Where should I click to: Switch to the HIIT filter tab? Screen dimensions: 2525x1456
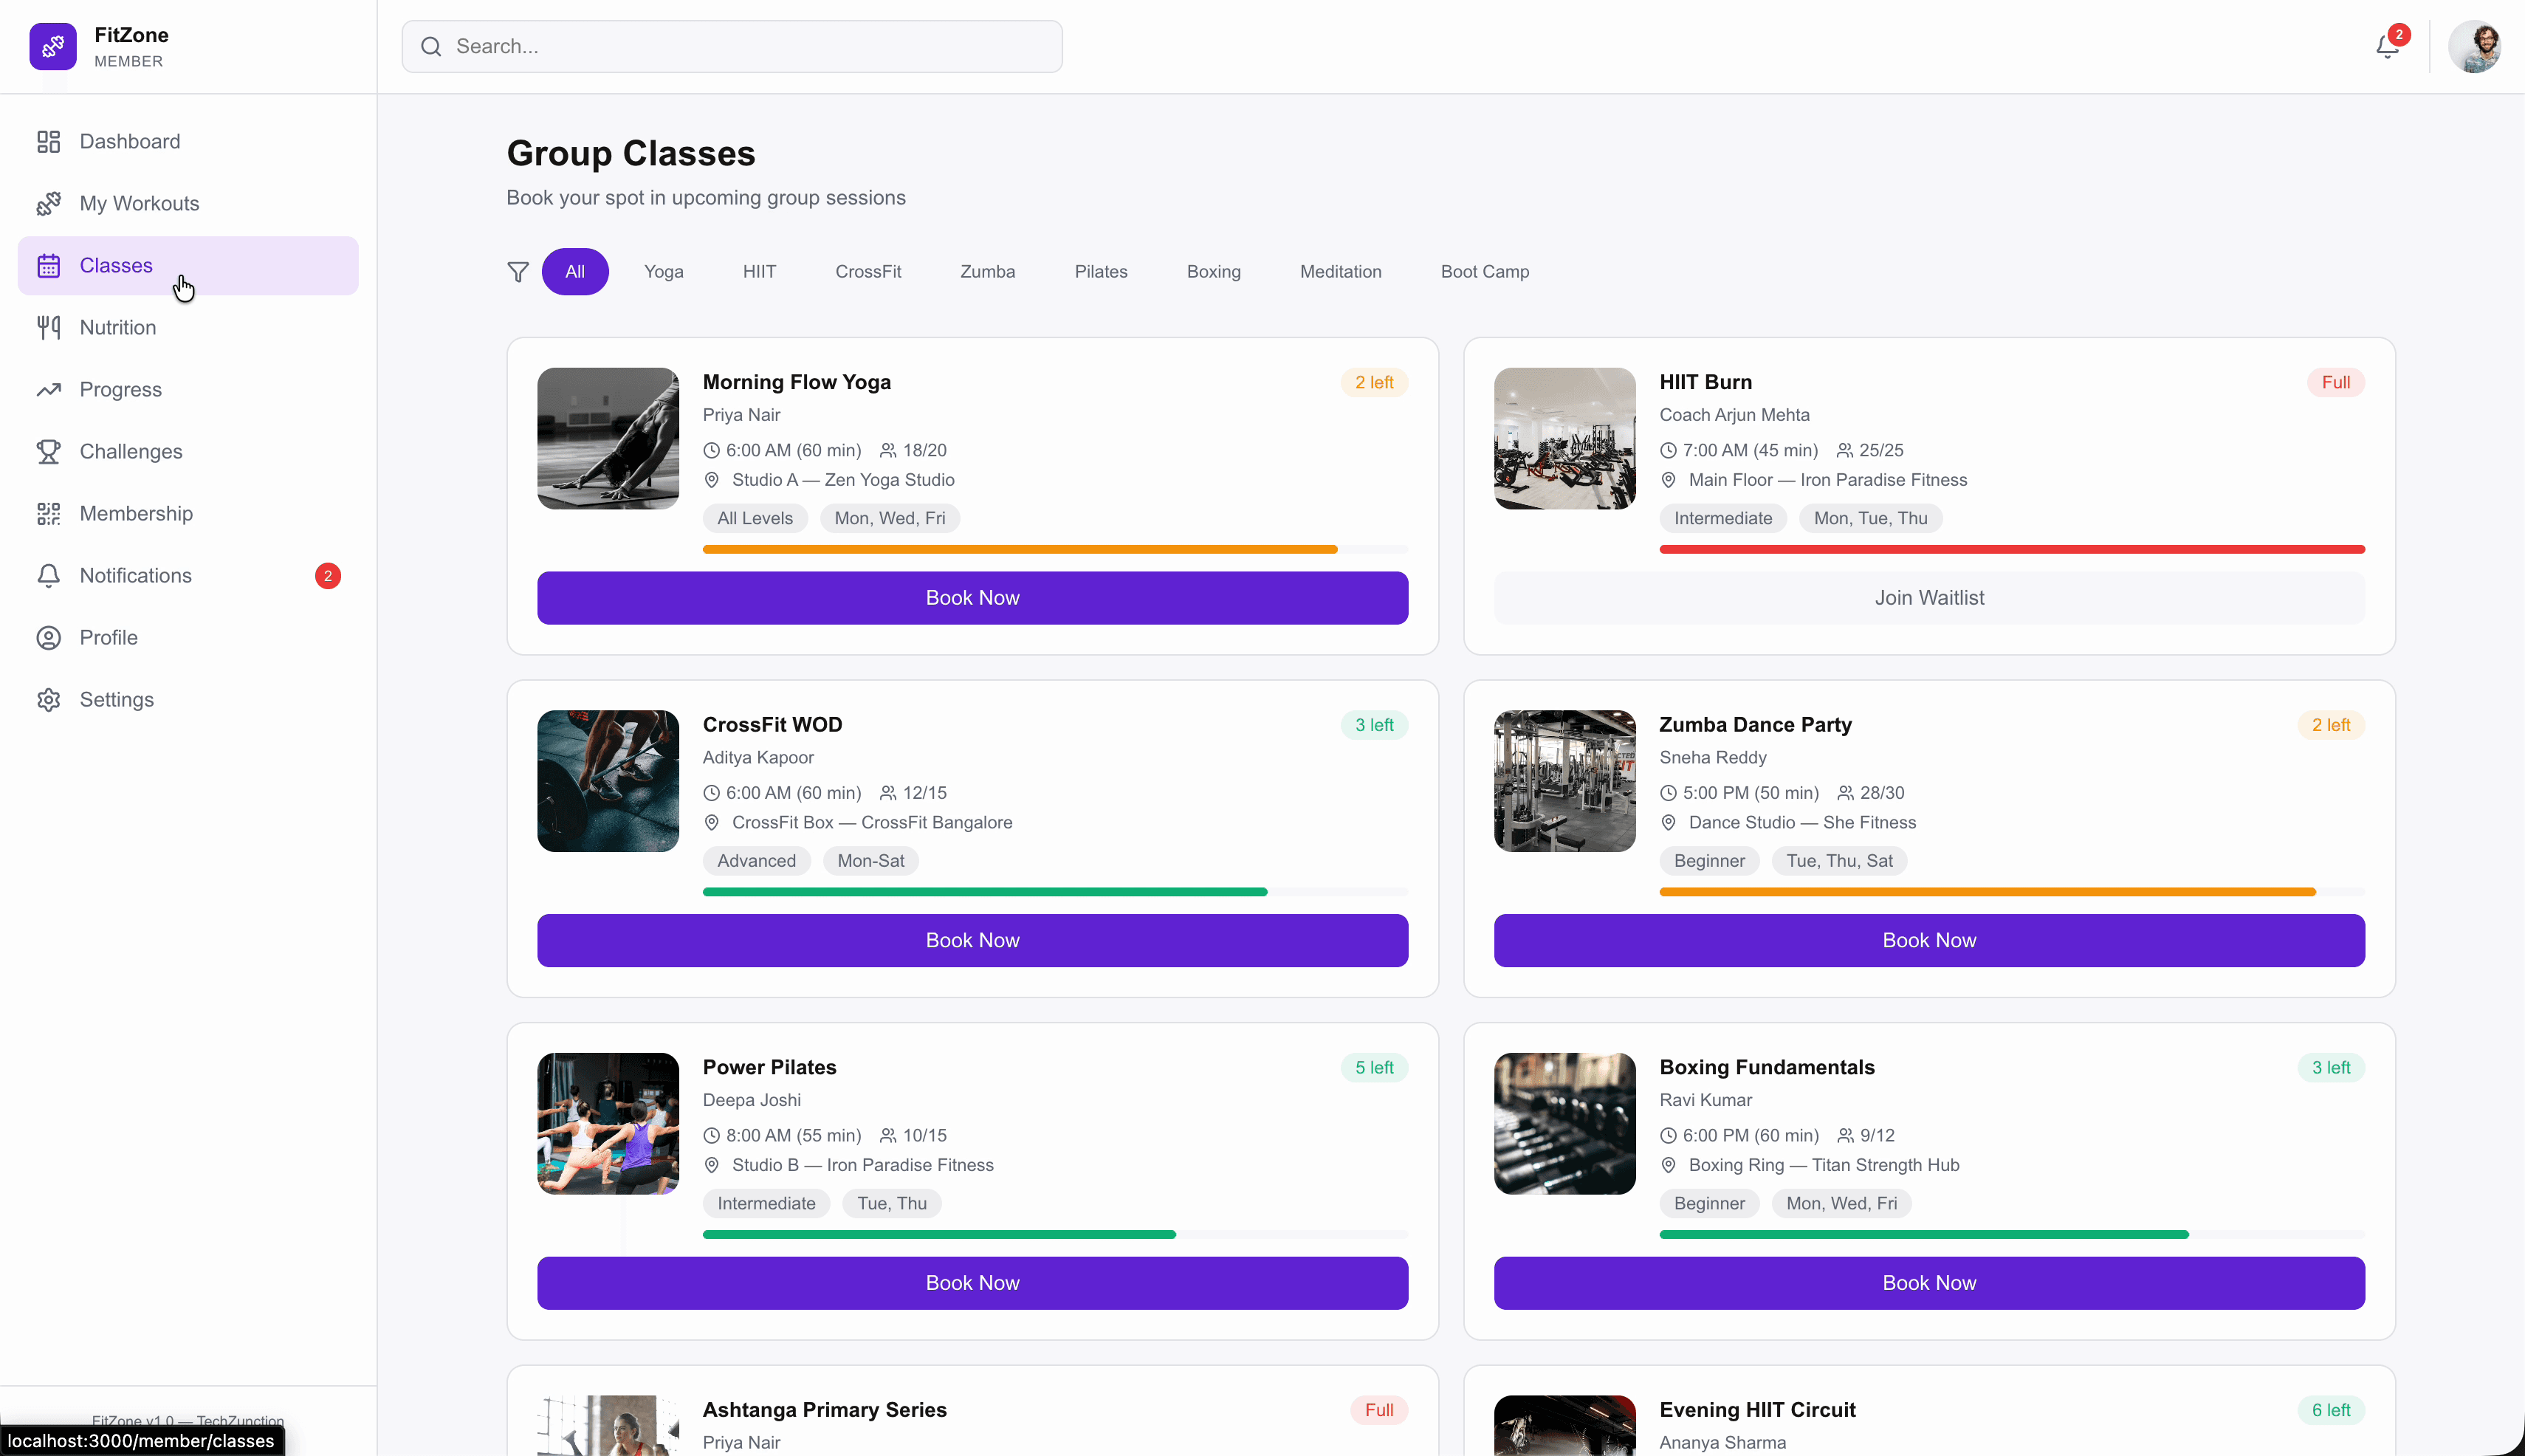click(758, 271)
